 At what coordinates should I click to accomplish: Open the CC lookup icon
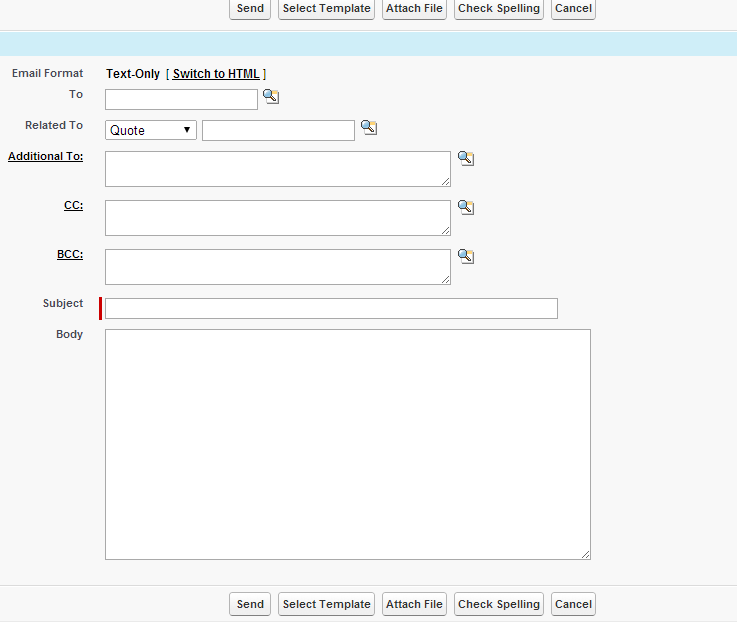(x=466, y=207)
